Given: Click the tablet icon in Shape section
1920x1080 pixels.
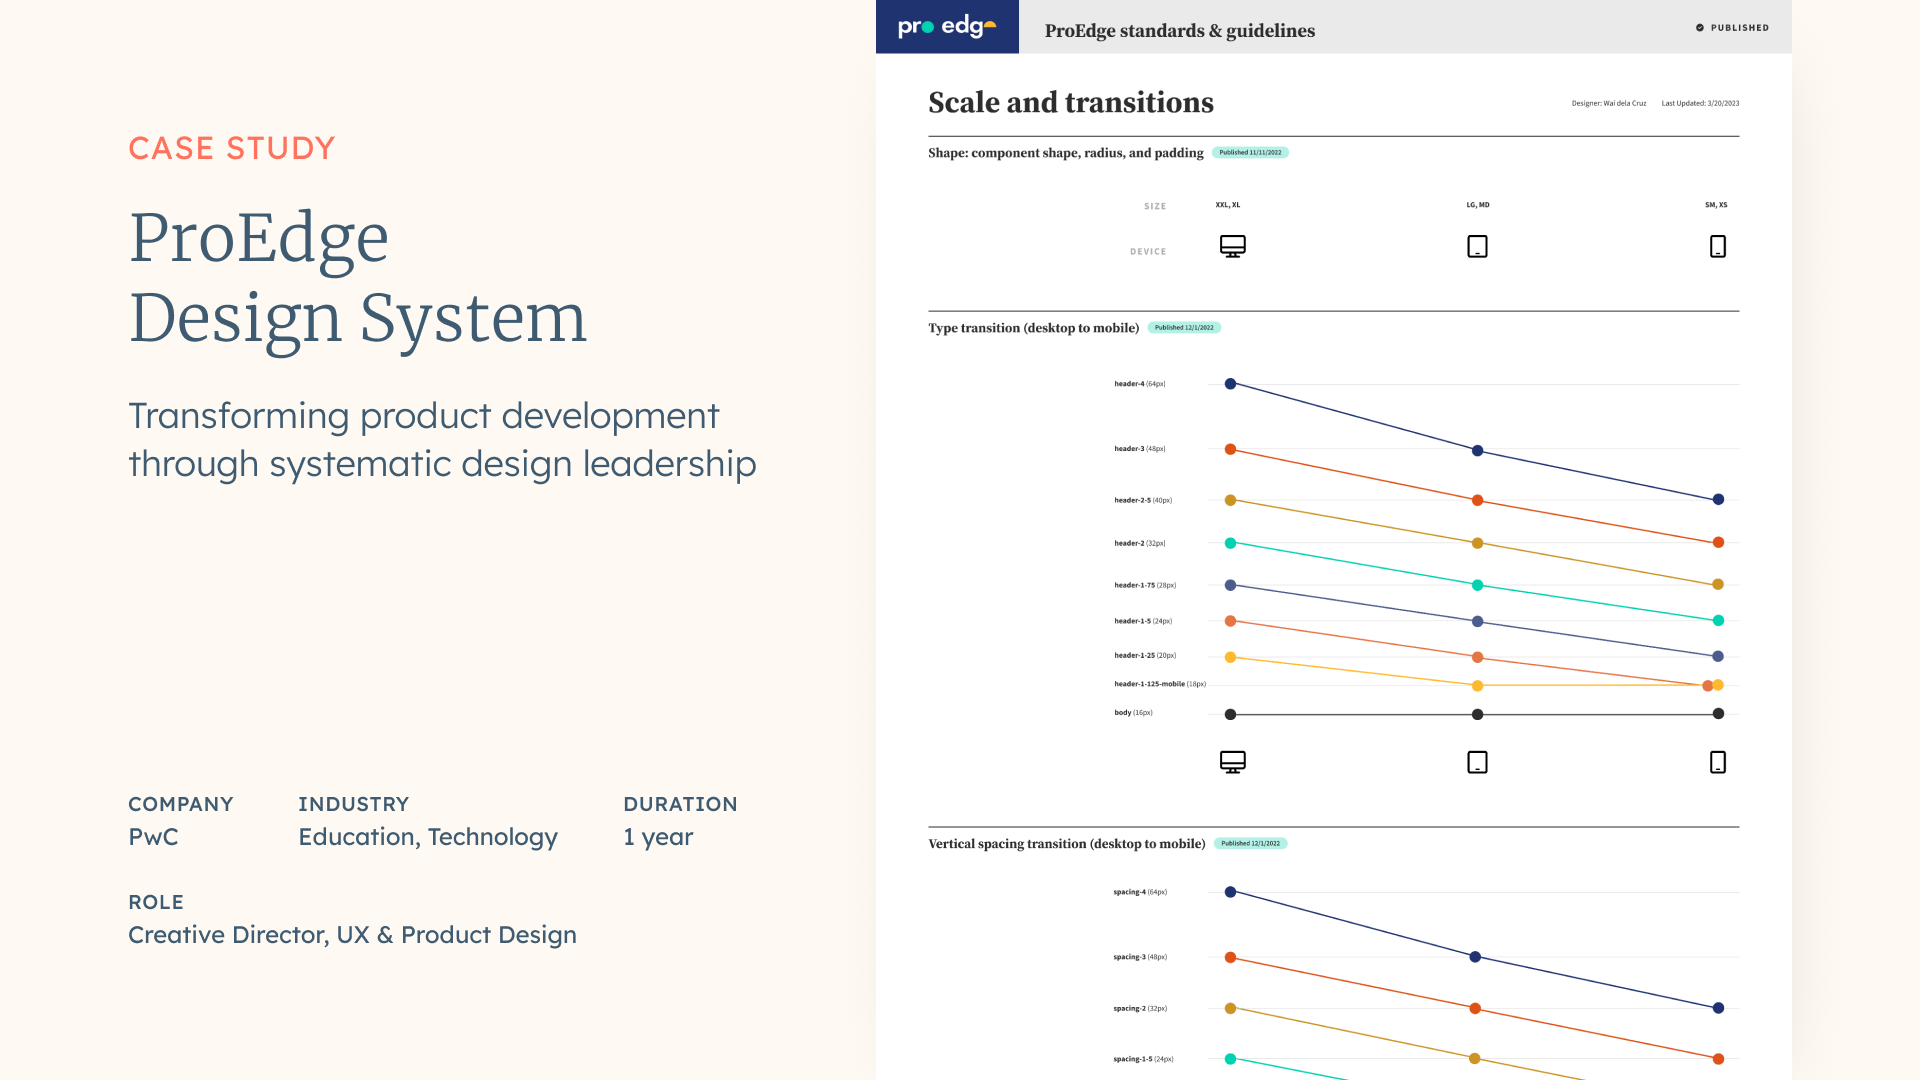Looking at the screenshot, I should 1477,246.
